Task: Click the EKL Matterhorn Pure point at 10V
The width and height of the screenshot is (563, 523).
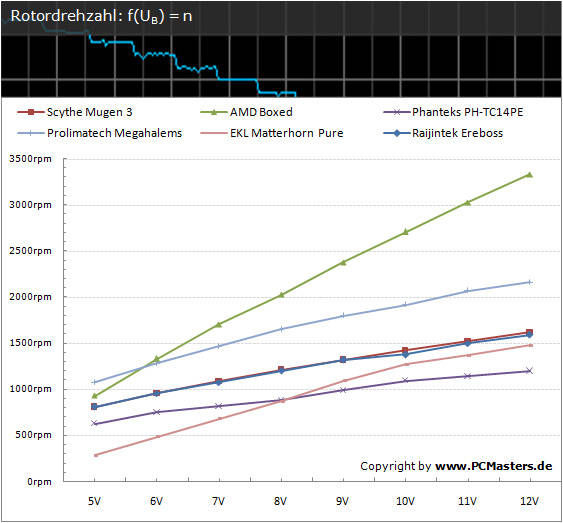Action: point(406,364)
